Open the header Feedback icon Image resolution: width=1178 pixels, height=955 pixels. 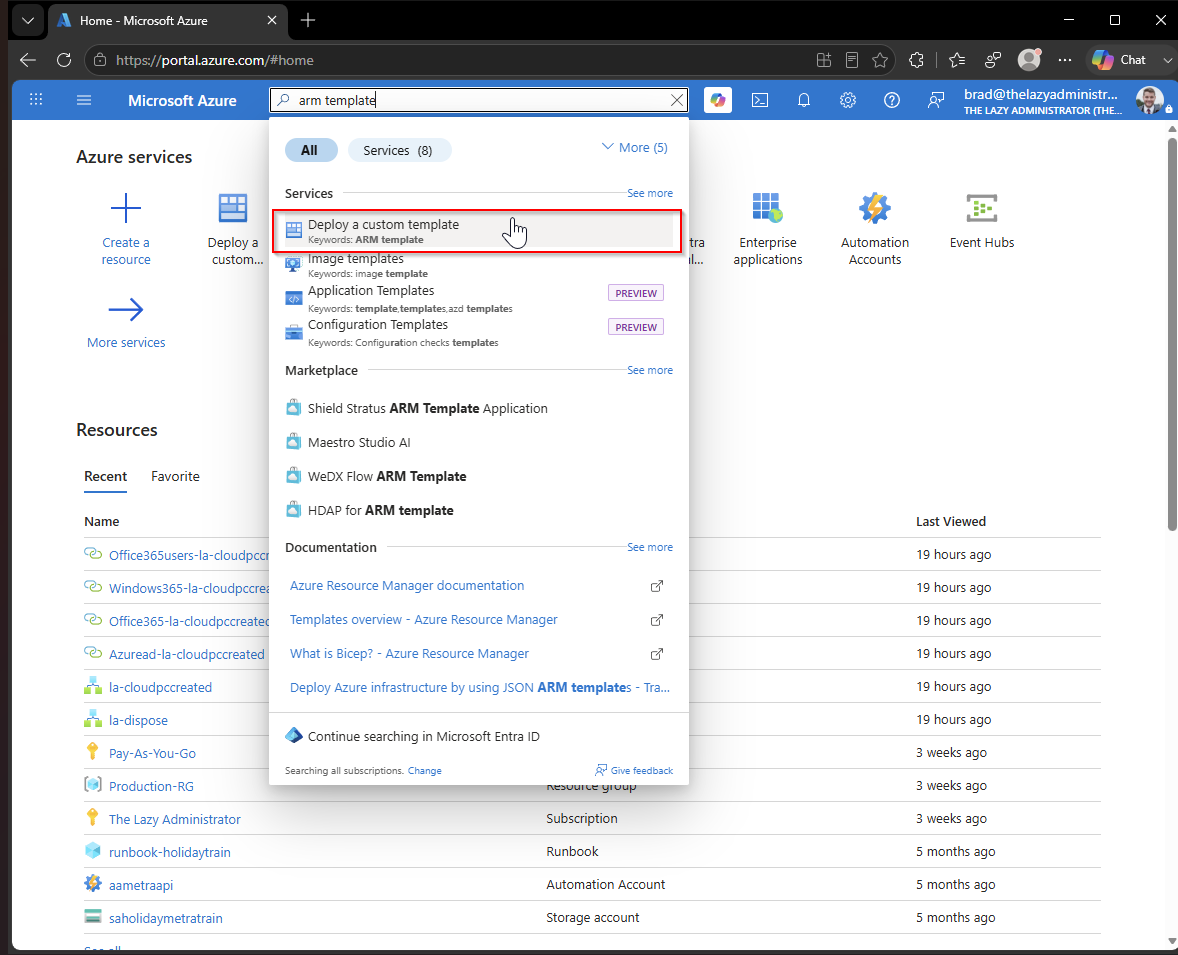pos(935,100)
